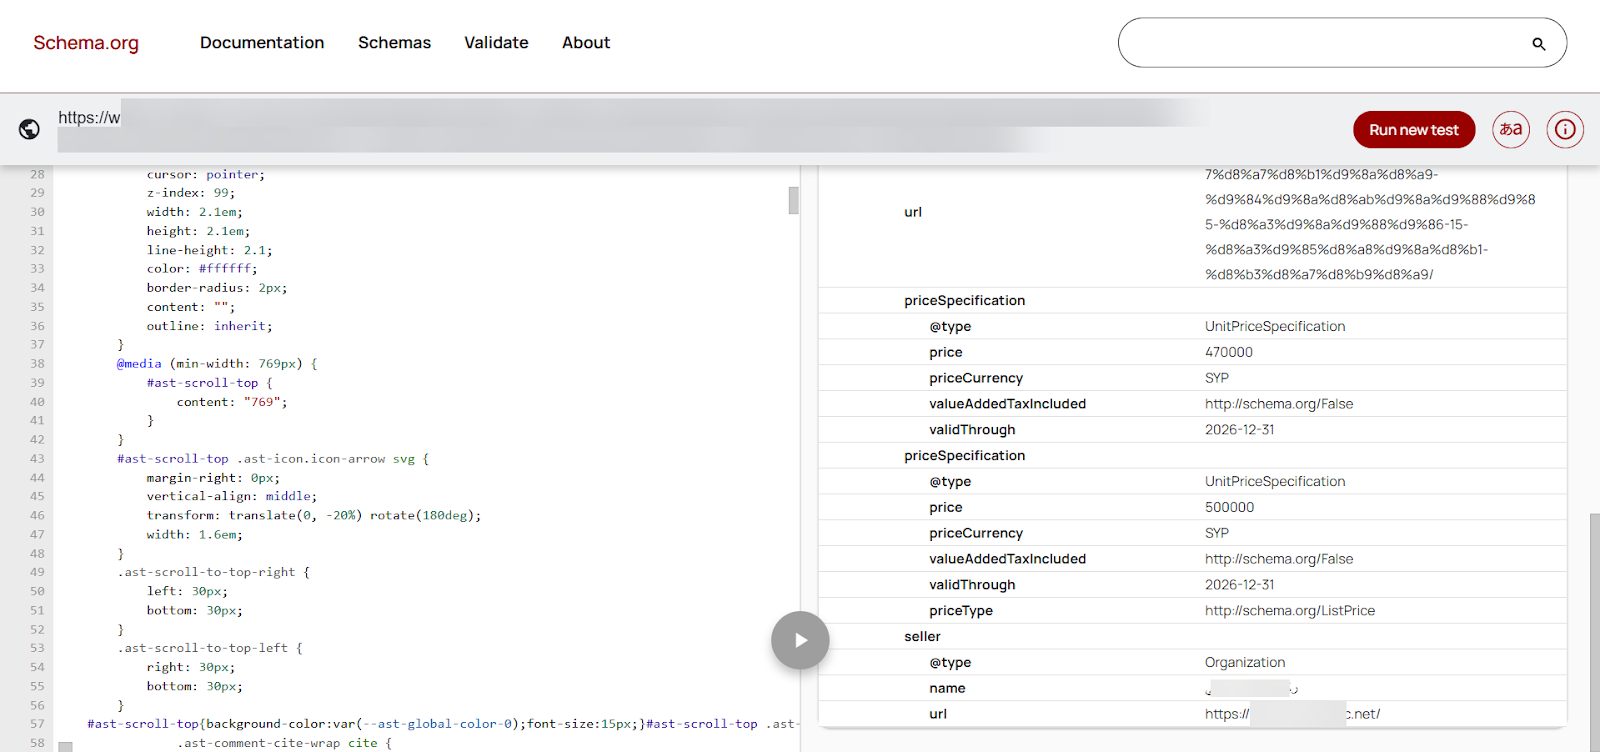This screenshot has height=752, width=1600.
Task: Click the second priceCurrency SYP value
Action: (x=1217, y=533)
